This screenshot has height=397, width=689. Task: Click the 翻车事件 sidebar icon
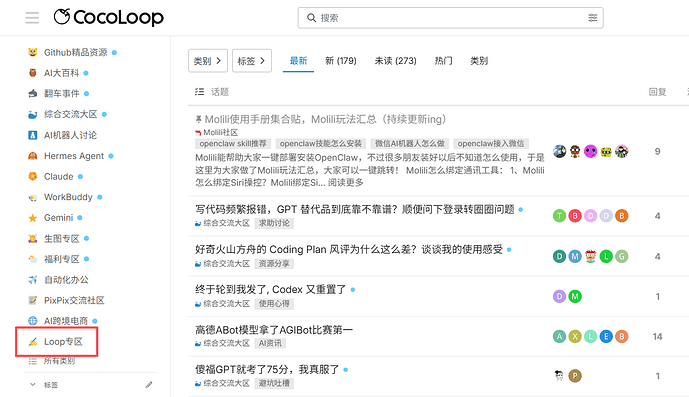pyautogui.click(x=33, y=94)
